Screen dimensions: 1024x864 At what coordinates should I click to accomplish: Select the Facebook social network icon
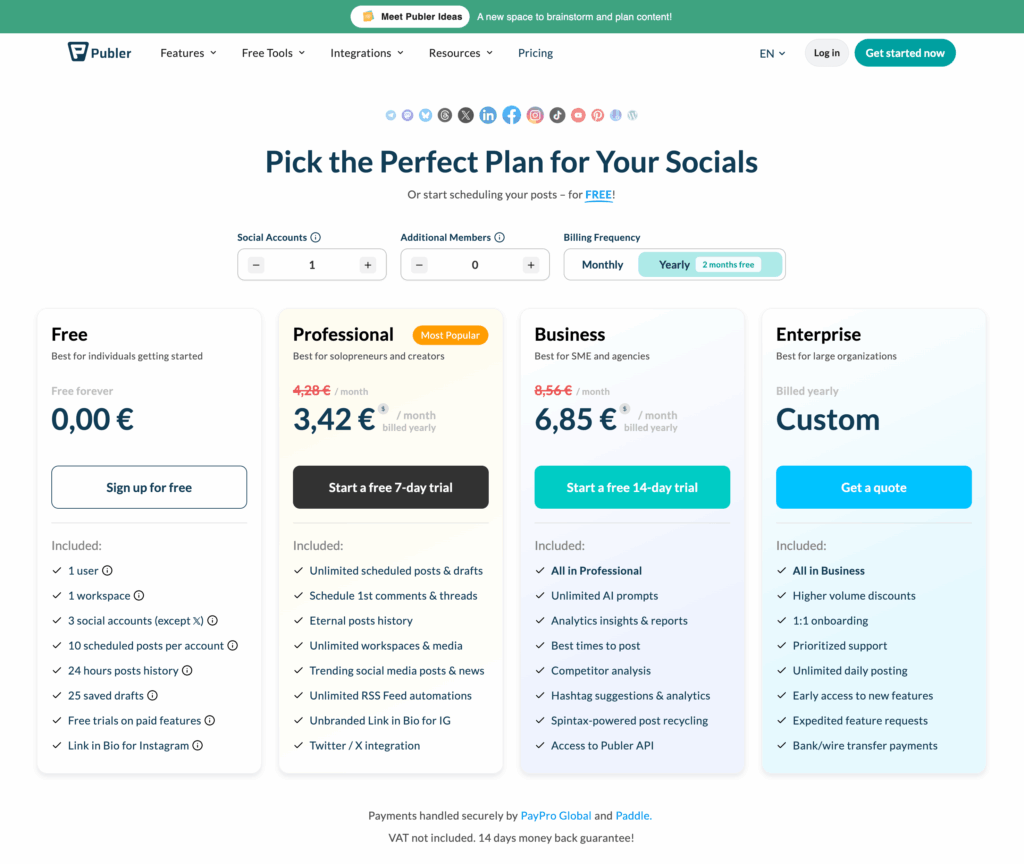click(511, 115)
